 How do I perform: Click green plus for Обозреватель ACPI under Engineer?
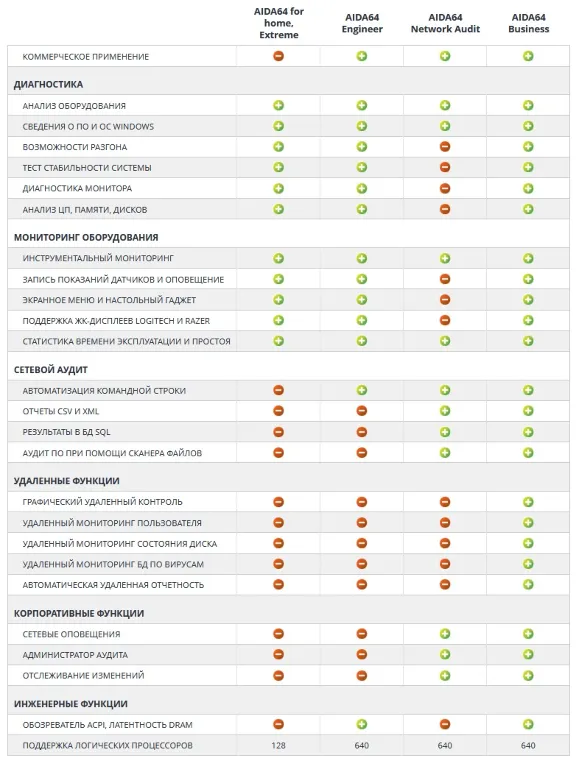pyautogui.click(x=361, y=724)
